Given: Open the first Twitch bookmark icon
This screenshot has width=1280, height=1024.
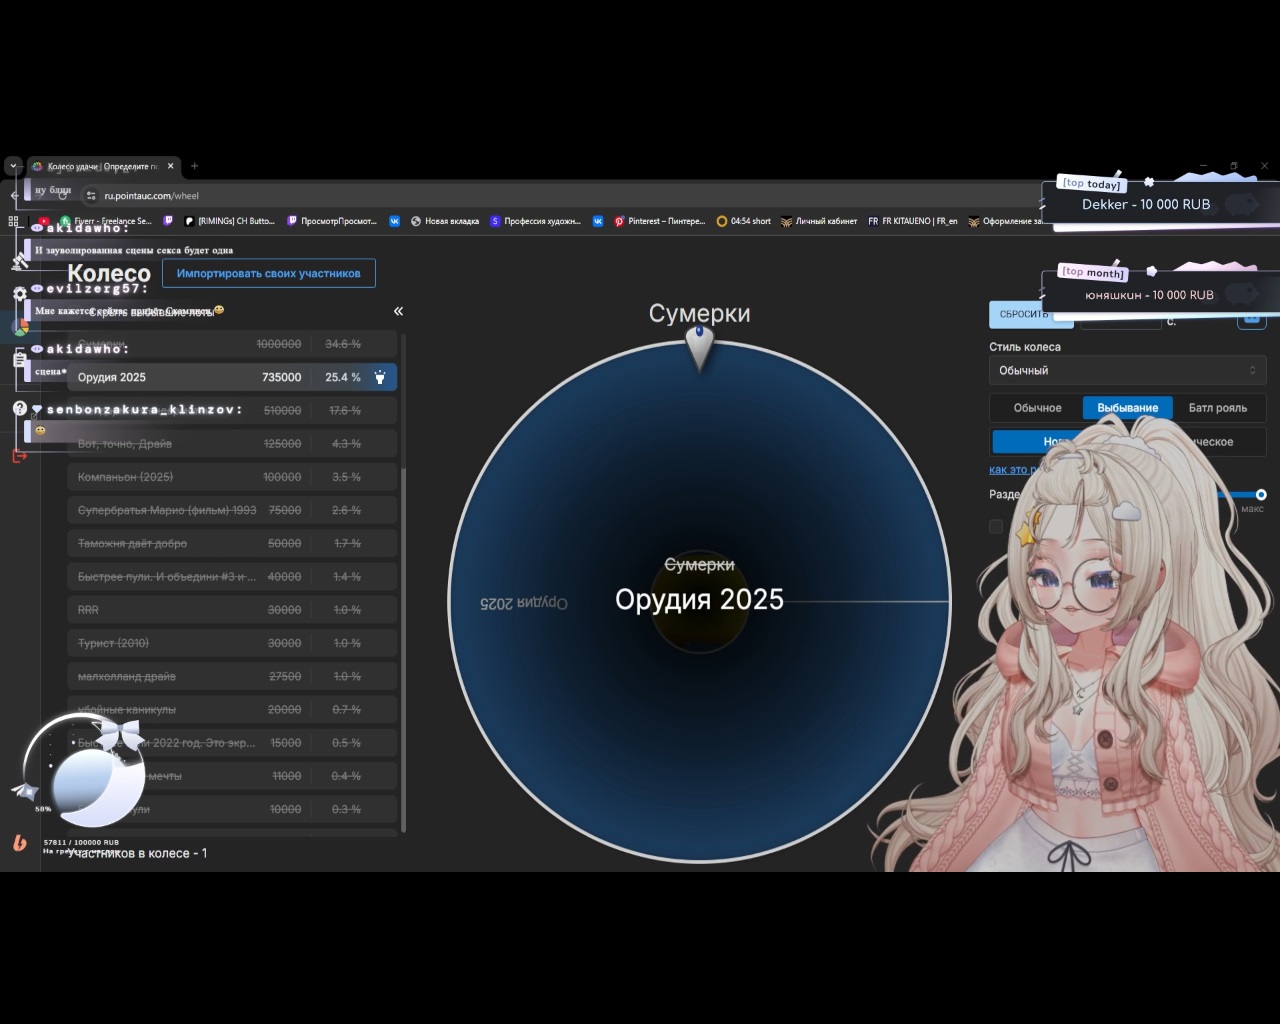Looking at the screenshot, I should pyautogui.click(x=168, y=221).
